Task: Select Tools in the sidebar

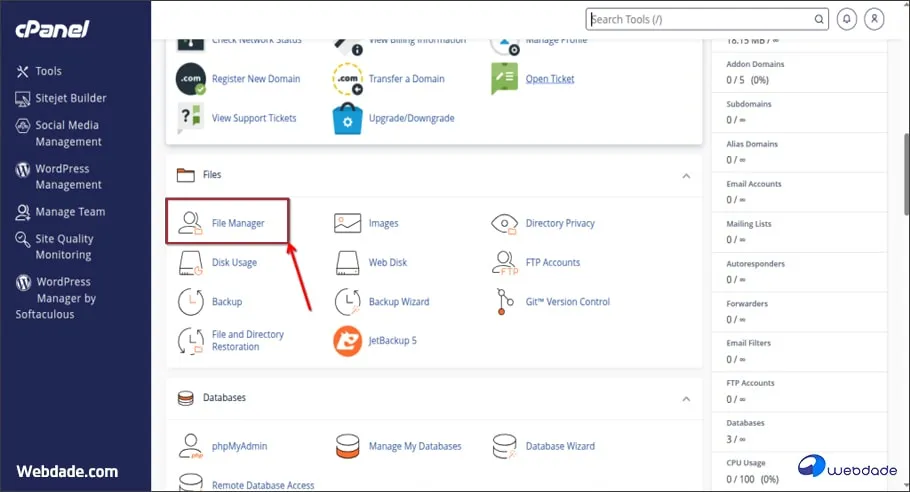Action: [x=48, y=71]
